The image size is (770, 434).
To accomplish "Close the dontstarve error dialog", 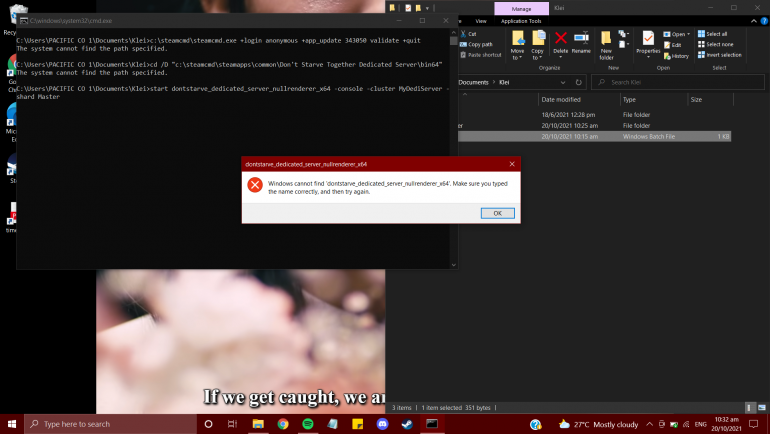I will coord(512,164).
